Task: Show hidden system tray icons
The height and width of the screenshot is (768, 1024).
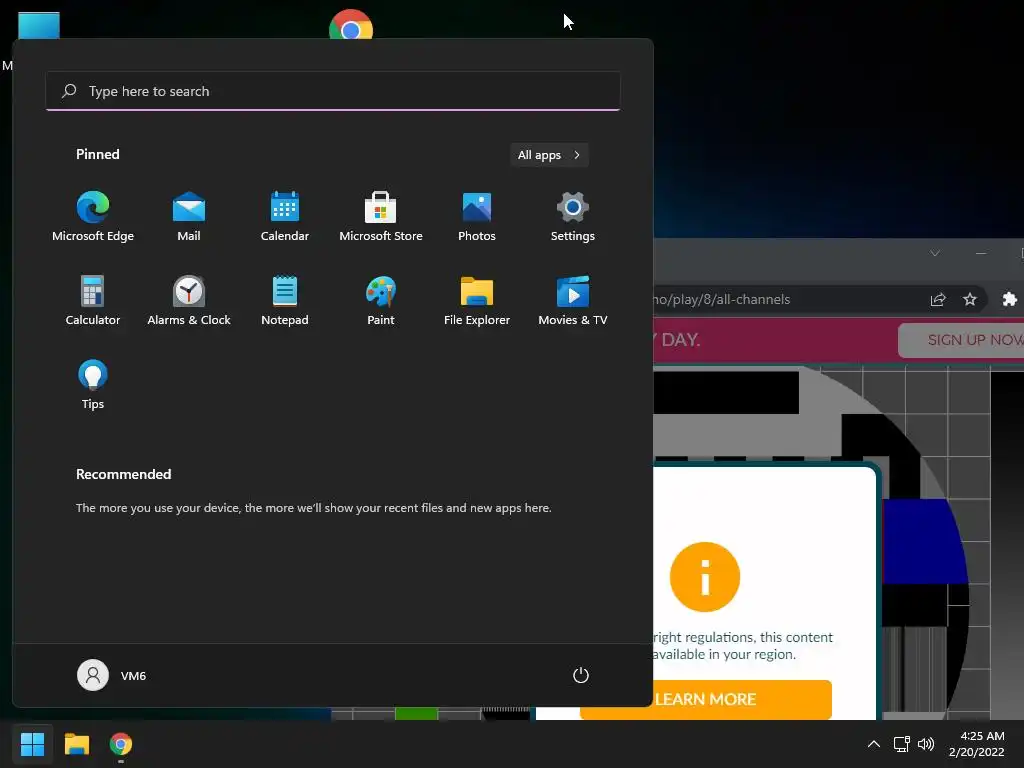Action: coord(873,744)
